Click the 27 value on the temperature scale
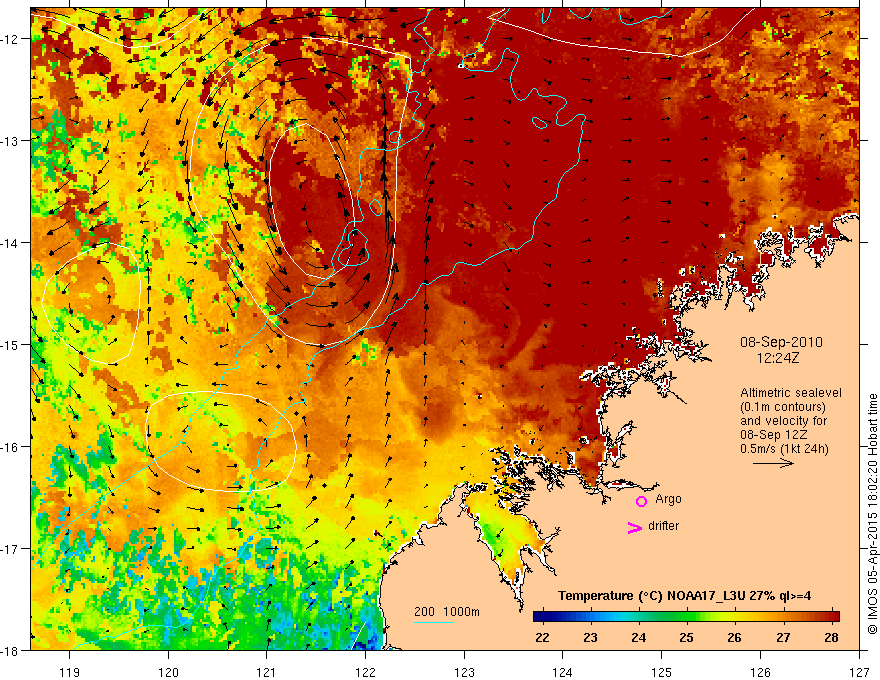880x680 pixels. 783,637
